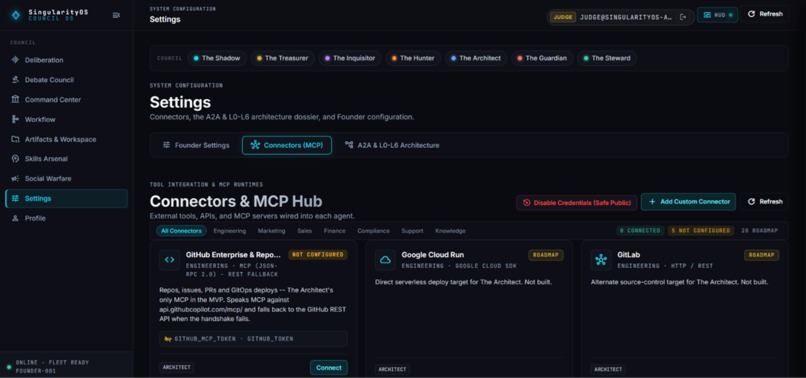Image resolution: width=806 pixels, height=378 pixels.
Task: Click Google Cloud Run's ROADMAP badge
Action: [546, 255]
